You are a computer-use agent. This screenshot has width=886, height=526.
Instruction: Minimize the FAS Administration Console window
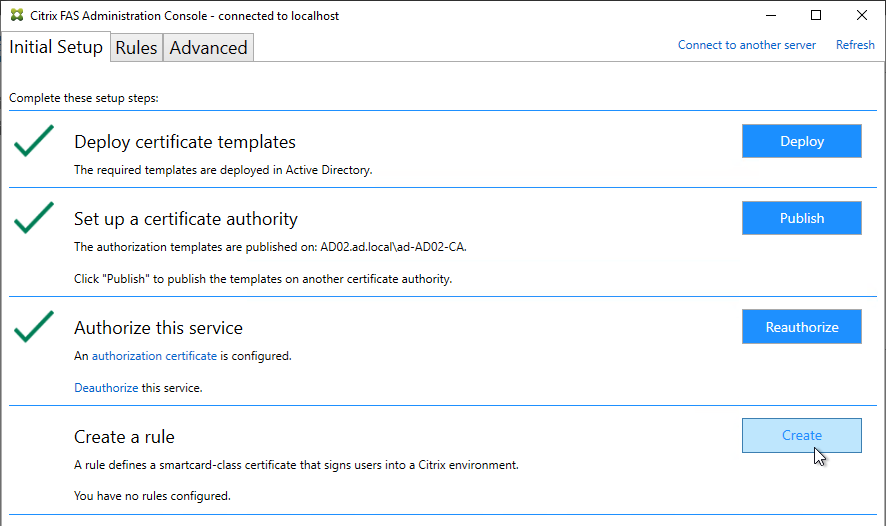click(x=771, y=15)
